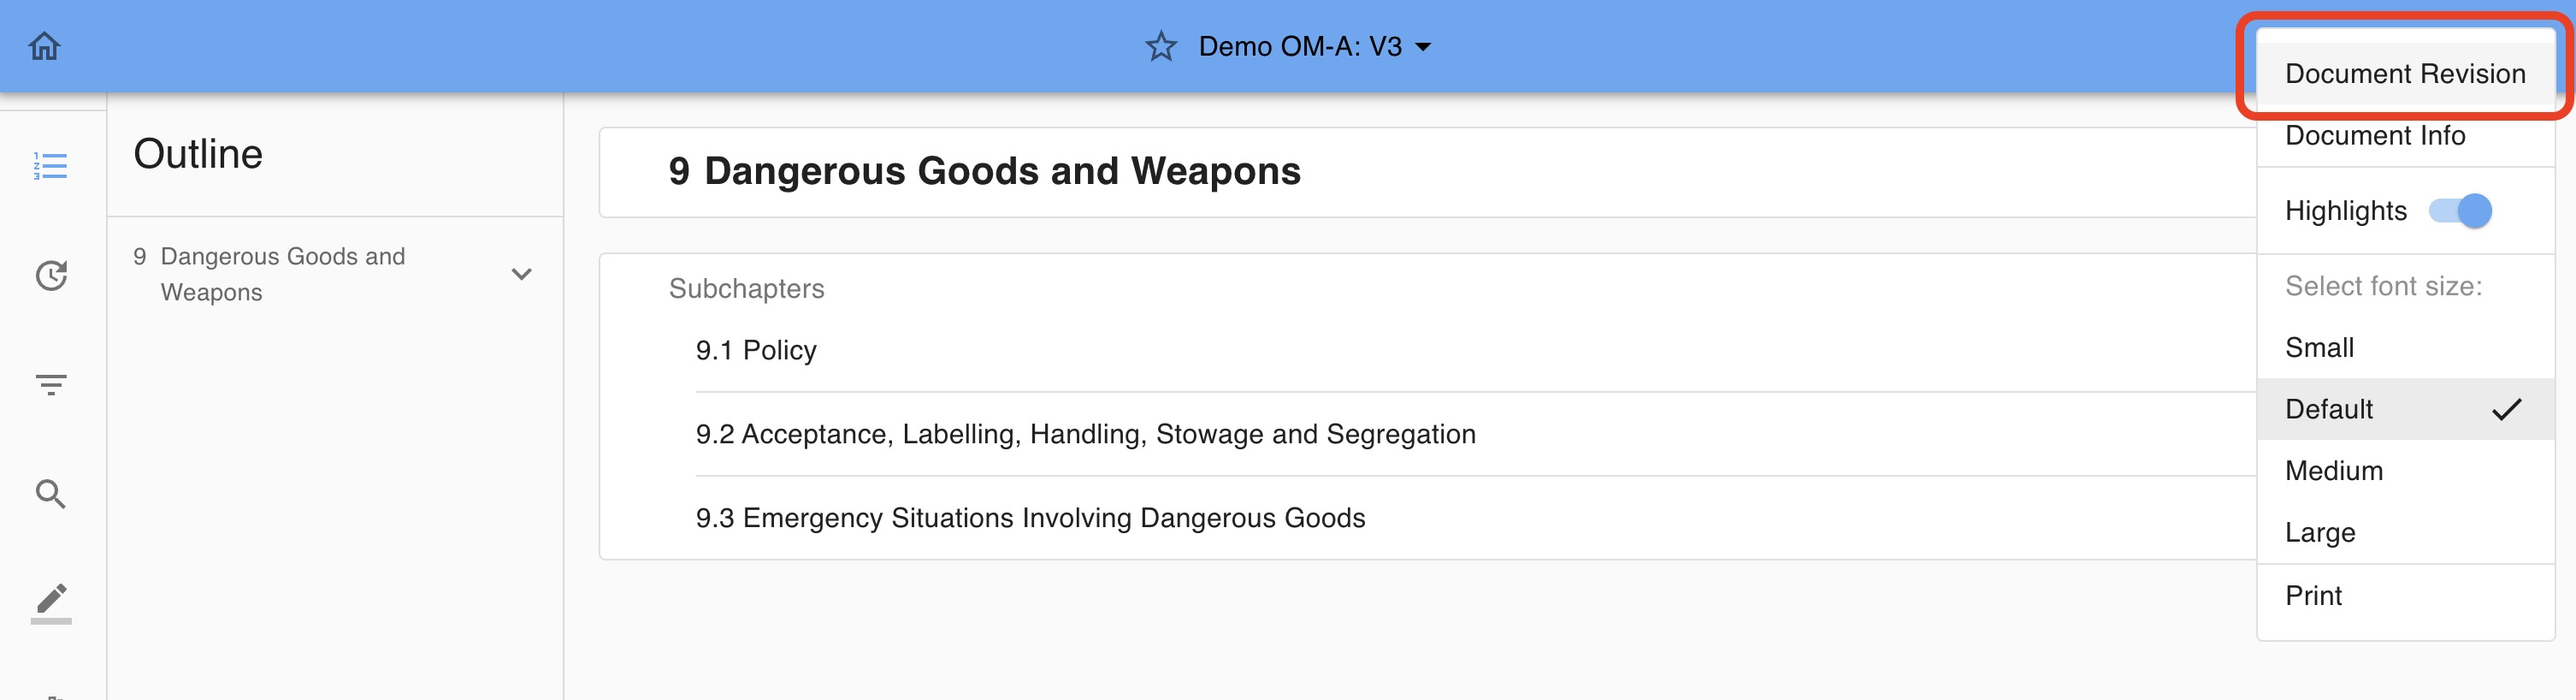
Task: Select the highlighter pencil icon in sidebar
Action: click(x=51, y=601)
